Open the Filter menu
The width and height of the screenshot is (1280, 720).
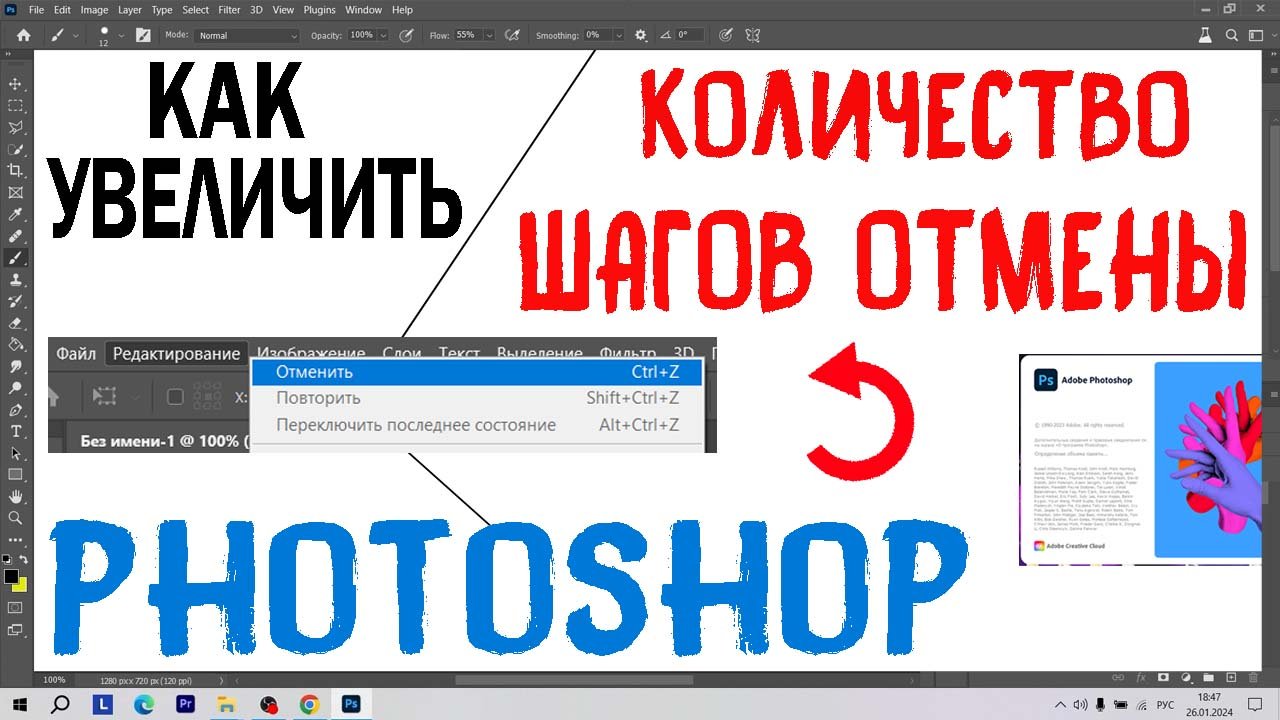coord(229,9)
